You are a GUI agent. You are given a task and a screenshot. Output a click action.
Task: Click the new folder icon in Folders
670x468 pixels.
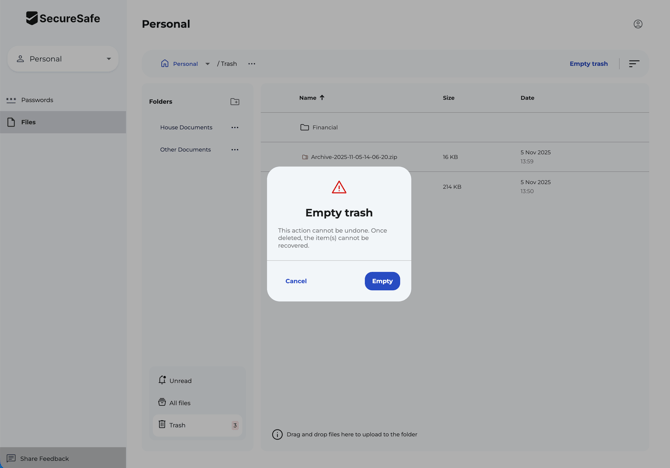point(235,102)
